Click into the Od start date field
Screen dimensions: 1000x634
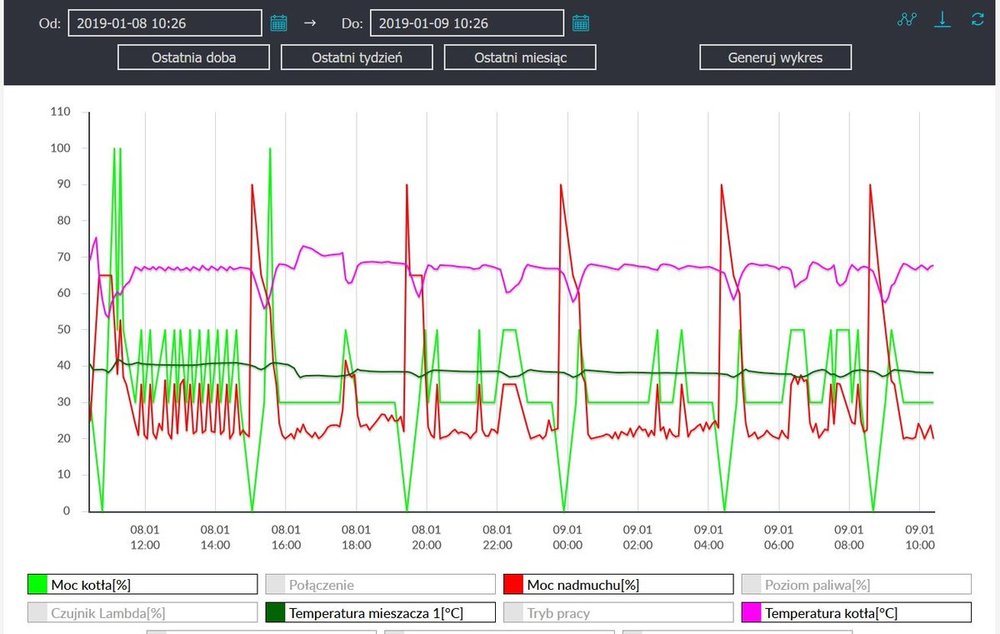(x=165, y=22)
